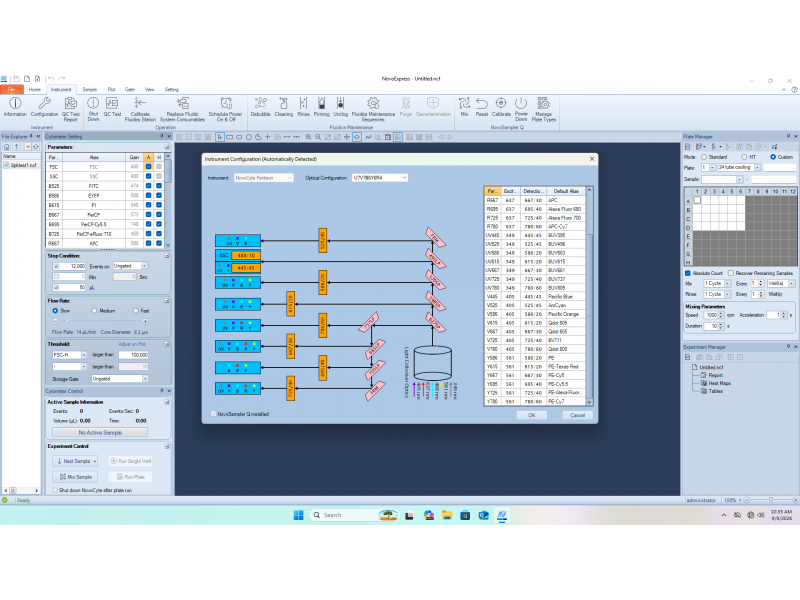
Task: Toggle Shut down NovoCyte after plate run
Action: (55, 490)
